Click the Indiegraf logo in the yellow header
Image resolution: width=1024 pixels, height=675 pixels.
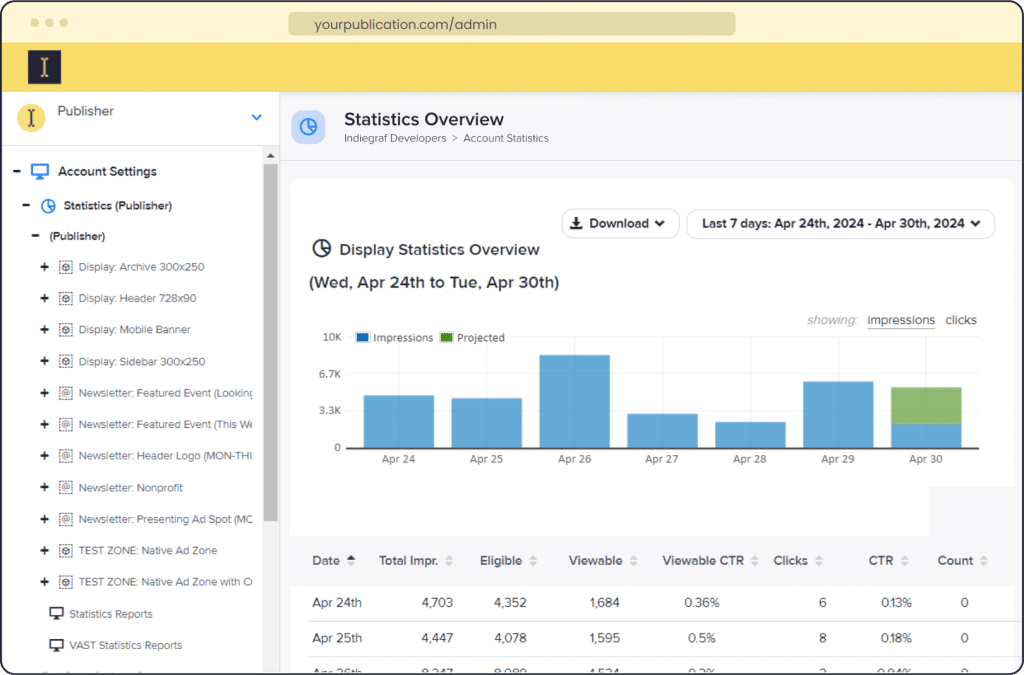pos(44,66)
